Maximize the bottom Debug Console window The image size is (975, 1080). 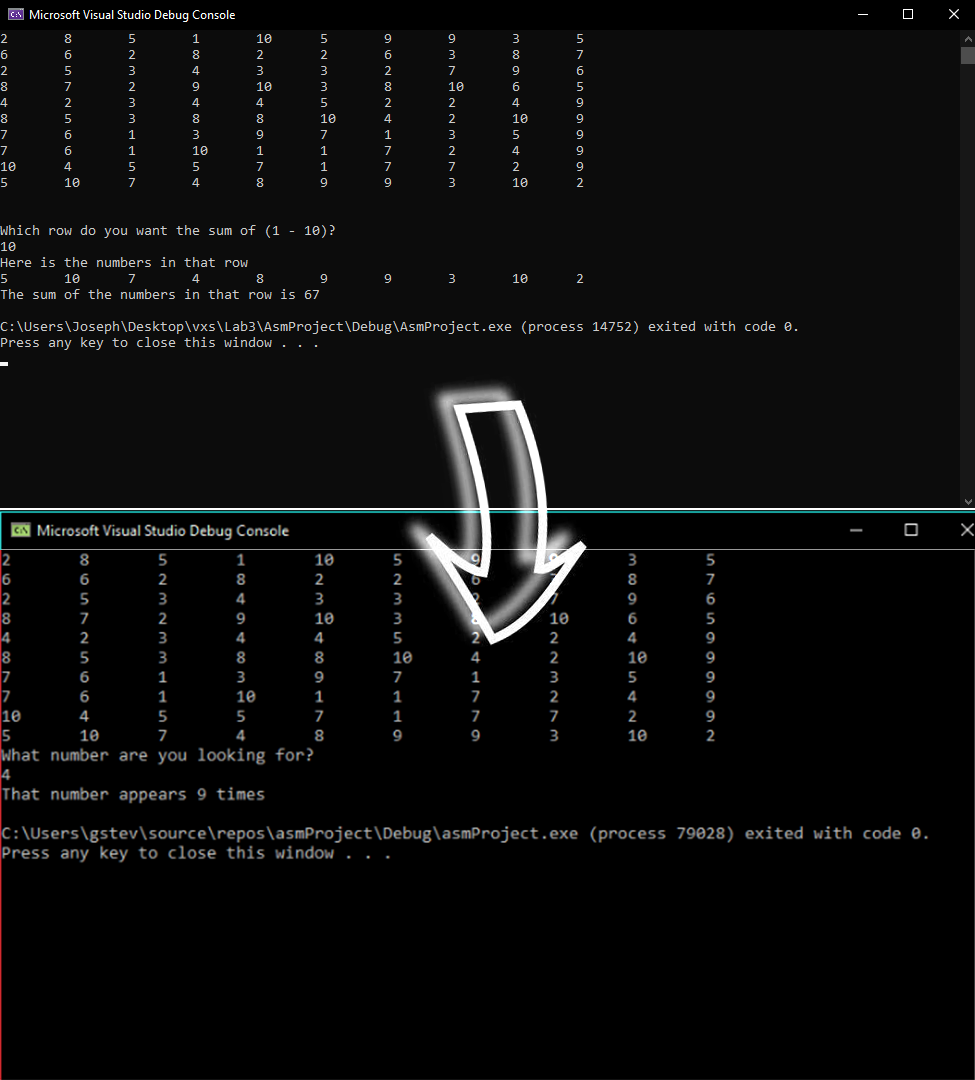tap(911, 530)
